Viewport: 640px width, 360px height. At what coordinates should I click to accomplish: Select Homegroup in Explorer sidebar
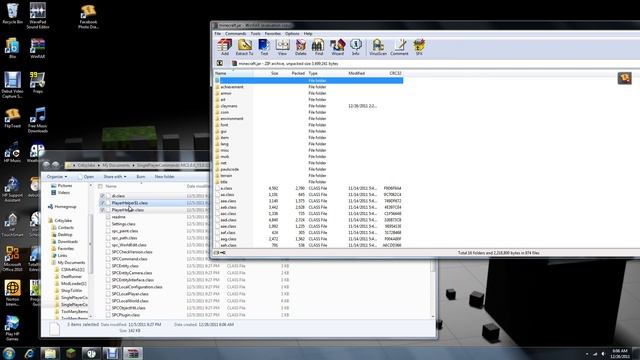pyautogui.click(x=62, y=207)
